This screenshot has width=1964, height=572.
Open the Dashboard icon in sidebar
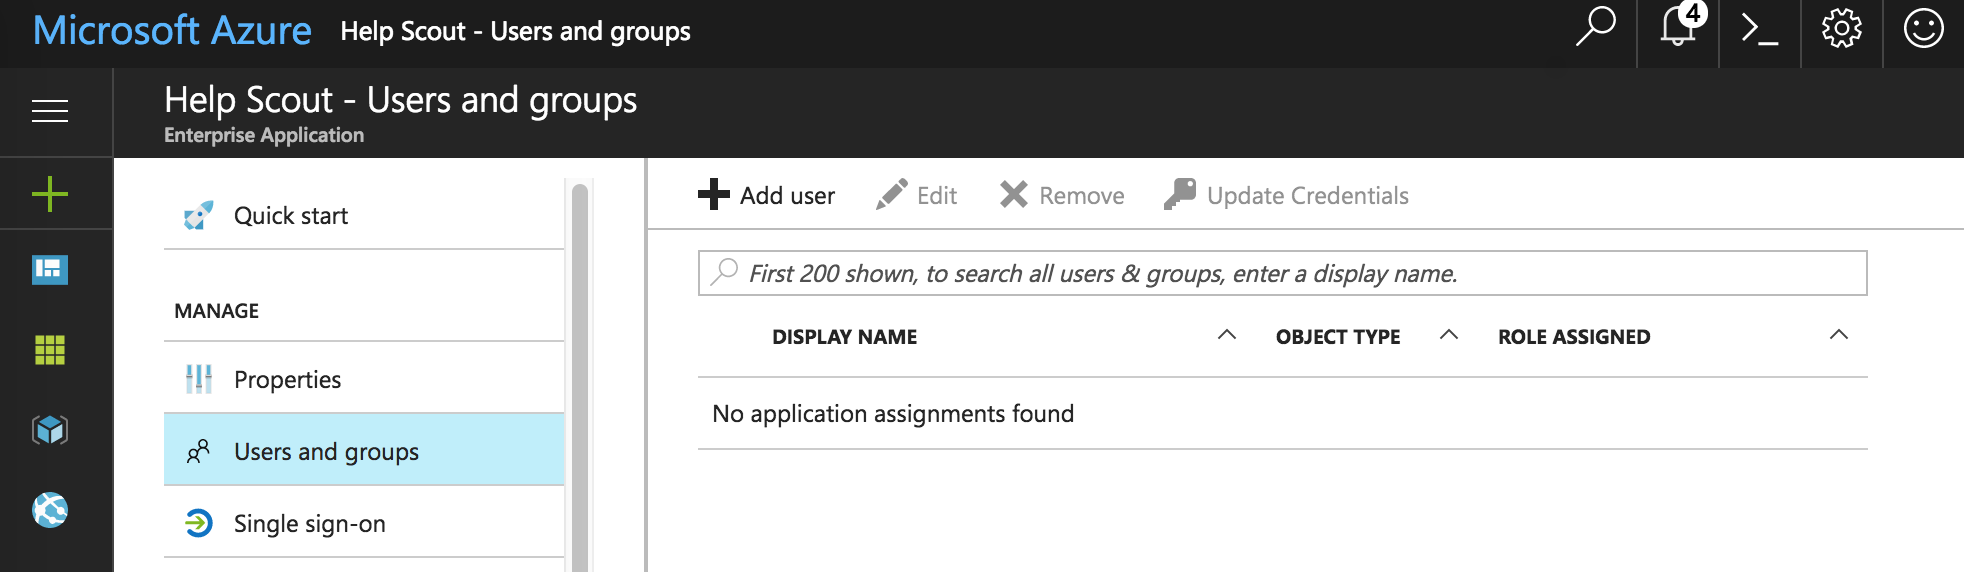tap(50, 270)
